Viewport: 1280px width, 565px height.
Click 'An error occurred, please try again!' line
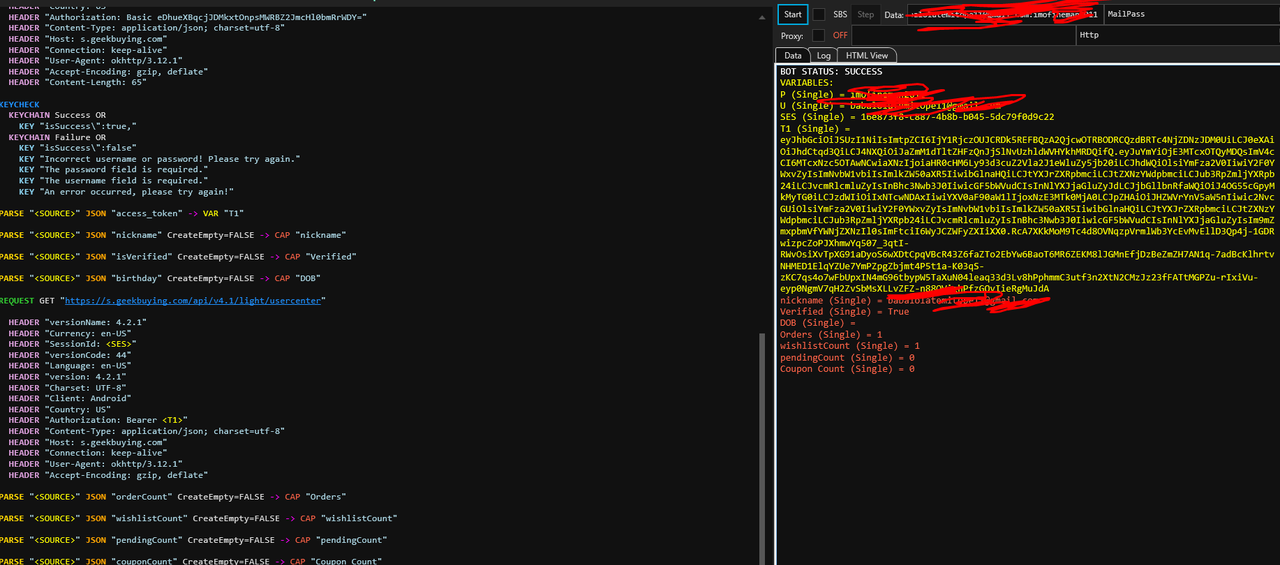pos(127,192)
